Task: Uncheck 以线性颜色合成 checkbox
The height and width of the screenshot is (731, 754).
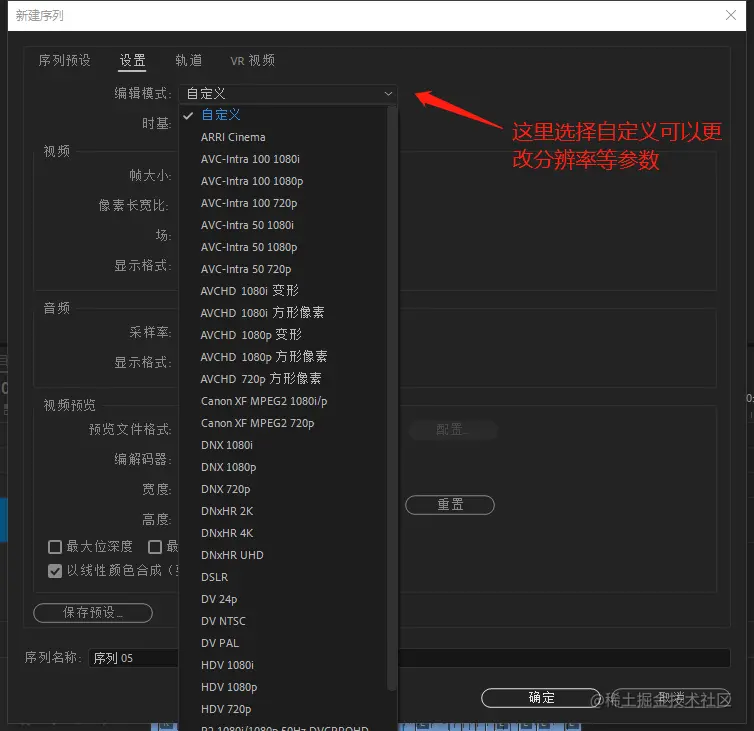Action: point(55,571)
